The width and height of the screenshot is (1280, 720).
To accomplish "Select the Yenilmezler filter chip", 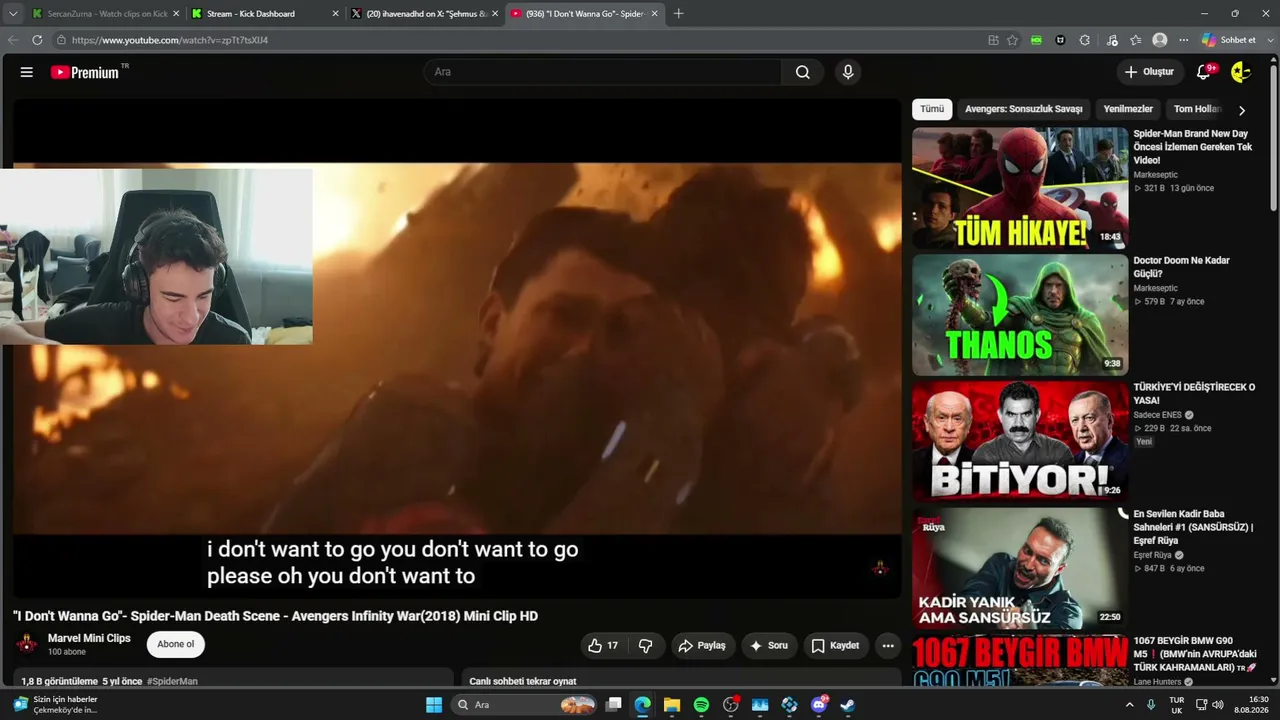I will pos(1128,109).
